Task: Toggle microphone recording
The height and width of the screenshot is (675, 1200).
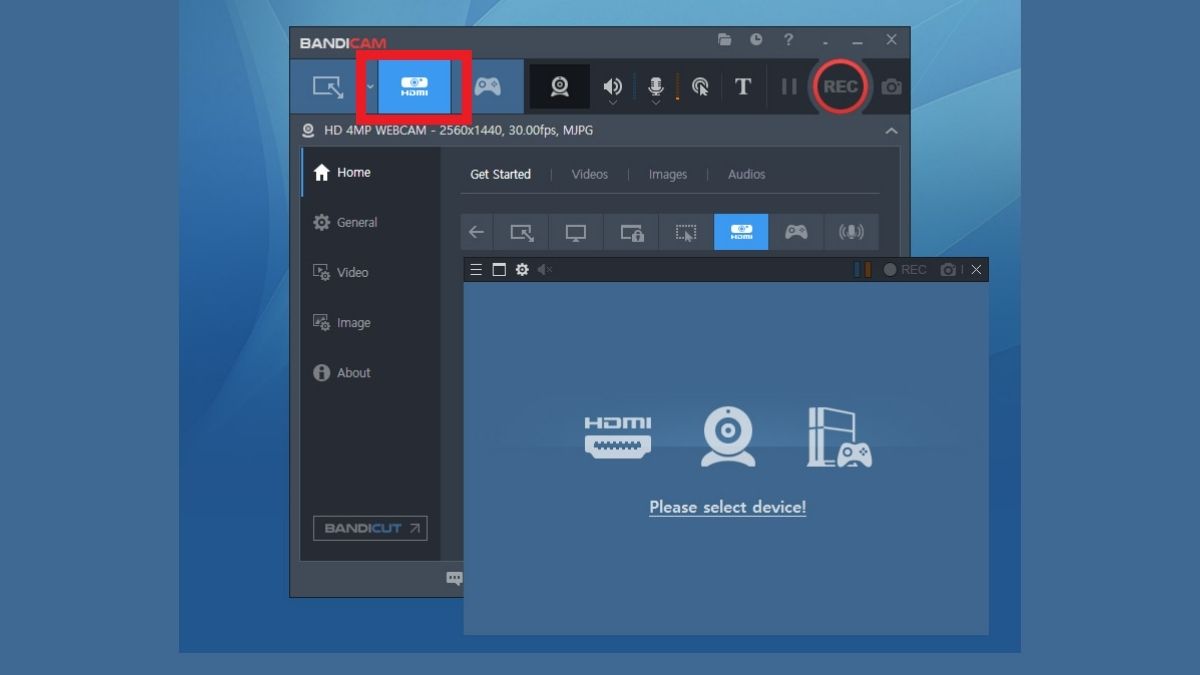Action: tap(656, 87)
